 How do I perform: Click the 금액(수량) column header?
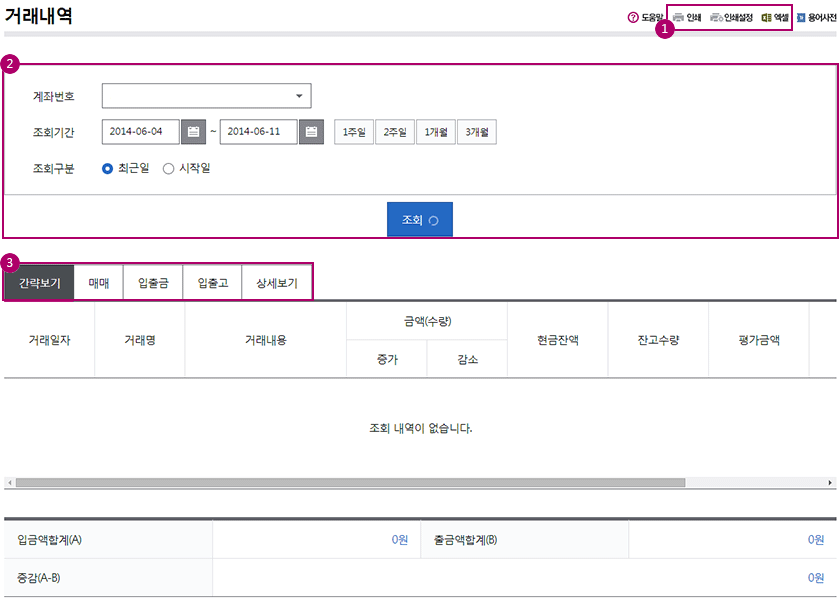427,321
